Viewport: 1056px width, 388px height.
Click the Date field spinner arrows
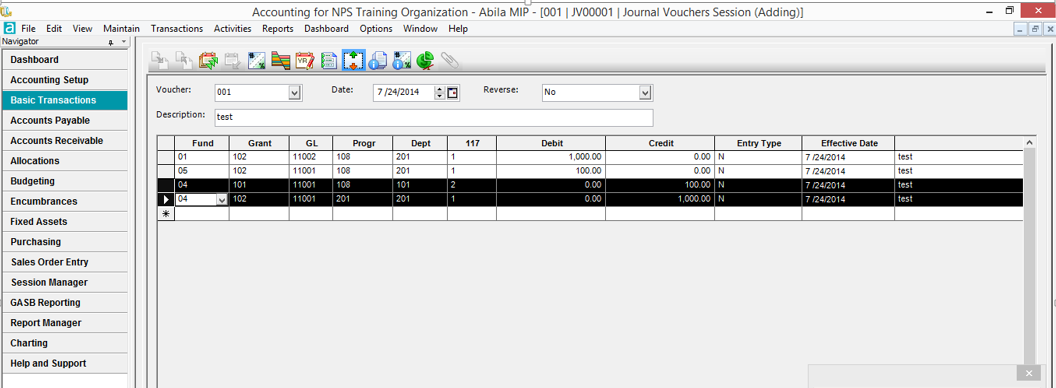[x=440, y=93]
